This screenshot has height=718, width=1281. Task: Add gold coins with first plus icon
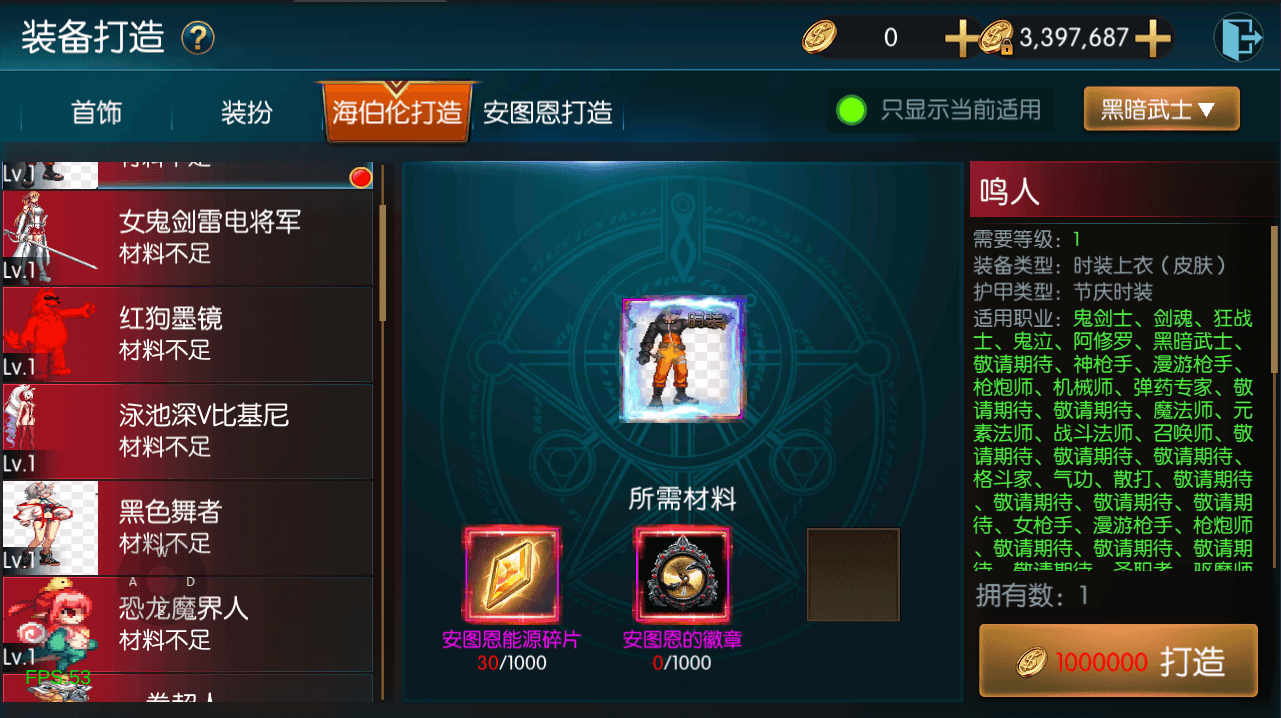click(962, 39)
